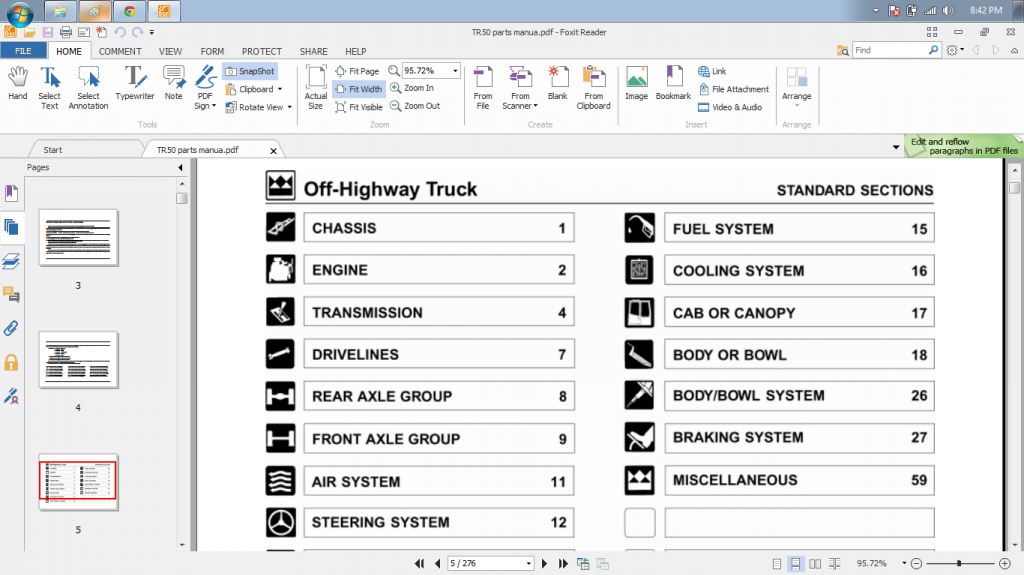Activate the Typewriter tool
1024x575 pixels.
[134, 84]
